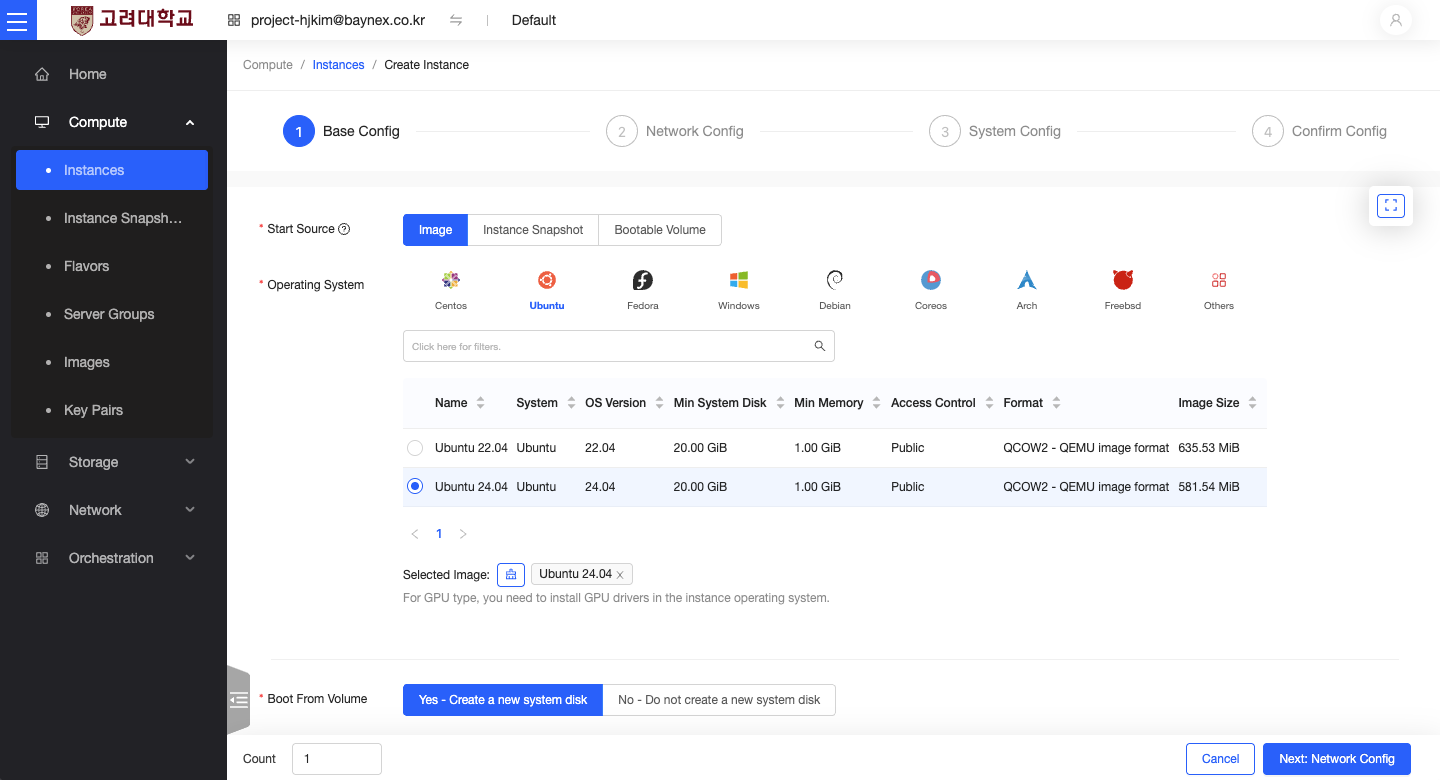
Task: Focus the Count input field
Action: click(x=337, y=759)
